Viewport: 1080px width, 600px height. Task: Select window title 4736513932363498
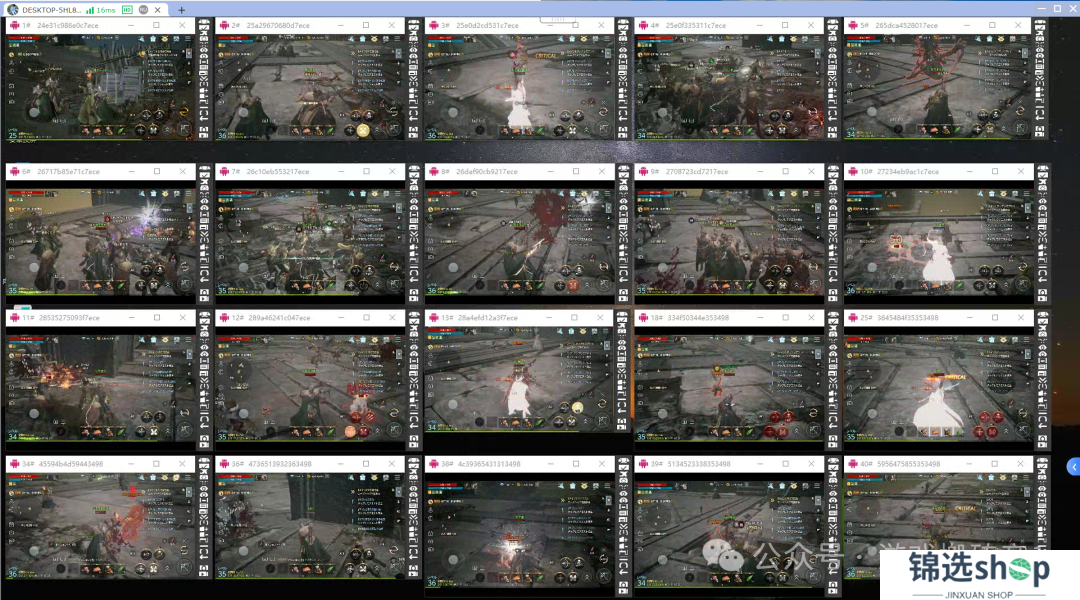tap(280, 464)
